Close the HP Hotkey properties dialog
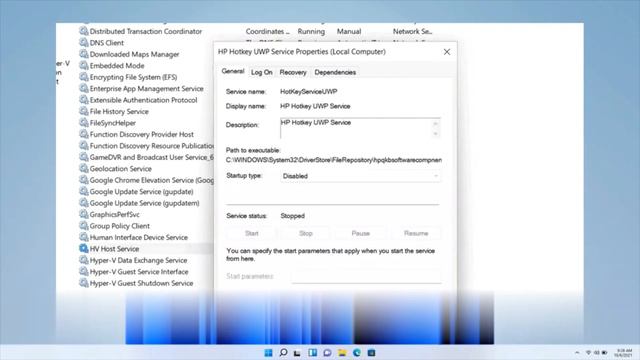Screen dimensions: 640x360 click(447, 52)
